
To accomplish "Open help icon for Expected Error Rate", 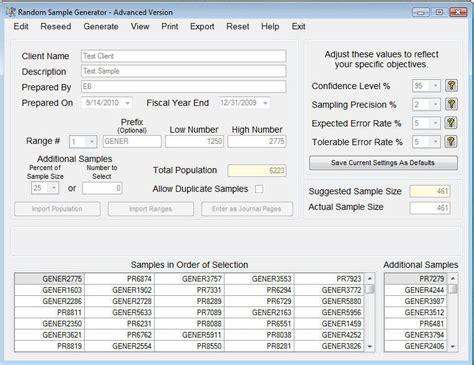I will 451,123.
